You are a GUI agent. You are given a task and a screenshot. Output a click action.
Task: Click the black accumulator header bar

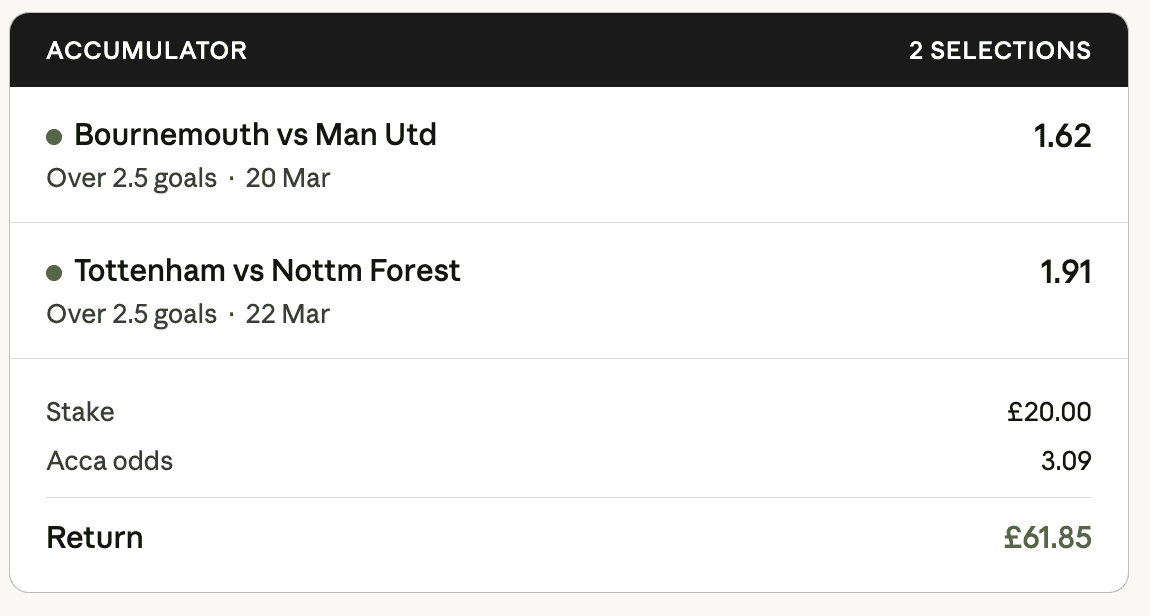coord(570,50)
